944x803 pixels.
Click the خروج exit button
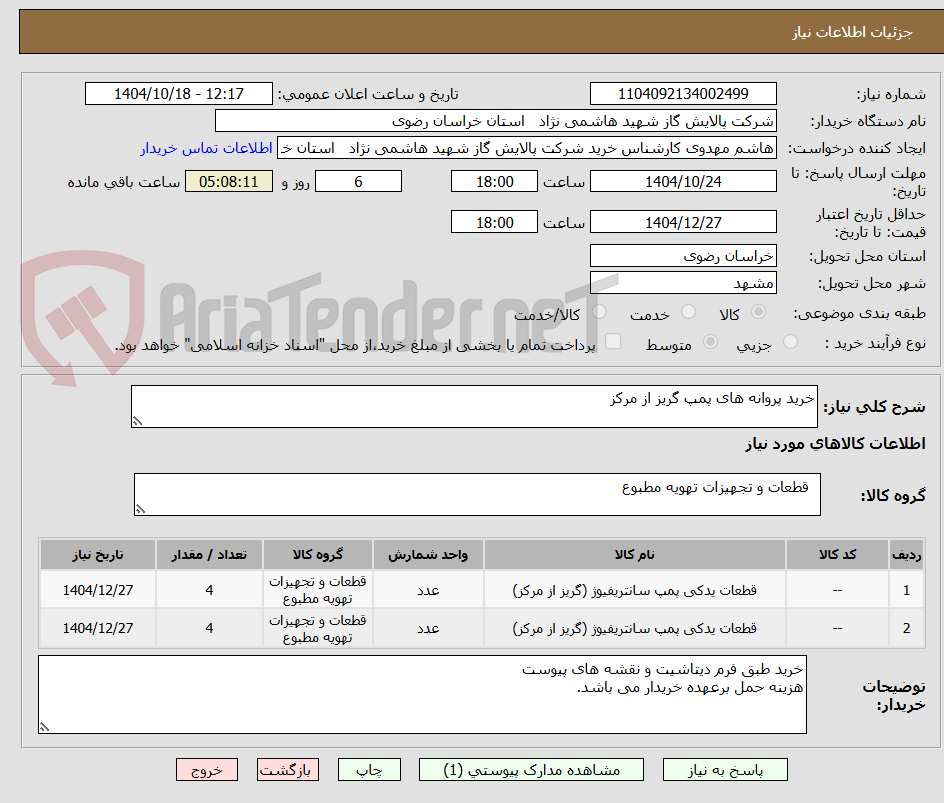click(x=207, y=770)
